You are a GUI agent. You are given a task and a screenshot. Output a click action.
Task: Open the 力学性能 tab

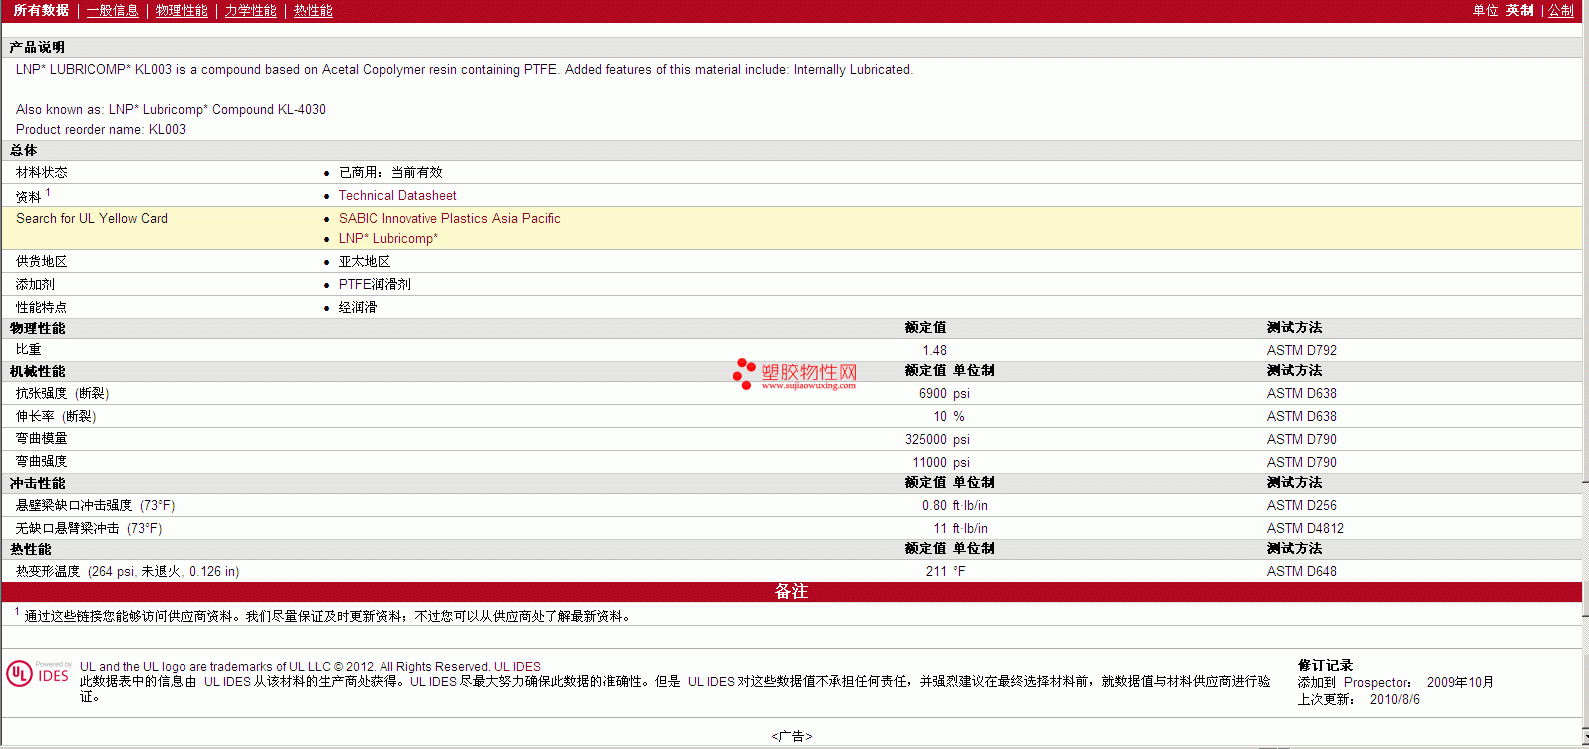[250, 10]
